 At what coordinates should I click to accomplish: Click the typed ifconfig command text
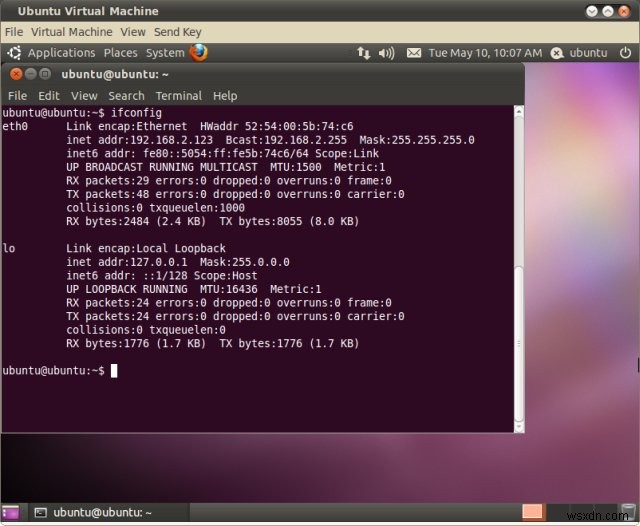pyautogui.click(x=136, y=113)
